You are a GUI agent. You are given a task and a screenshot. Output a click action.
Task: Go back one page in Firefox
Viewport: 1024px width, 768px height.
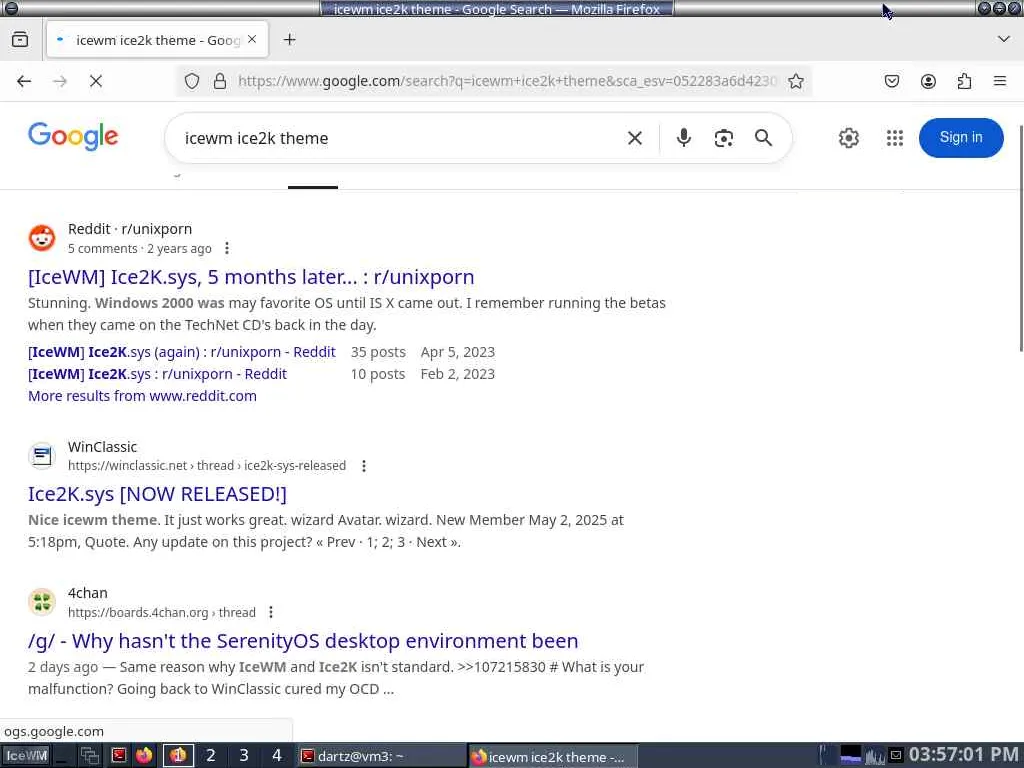[x=24, y=81]
